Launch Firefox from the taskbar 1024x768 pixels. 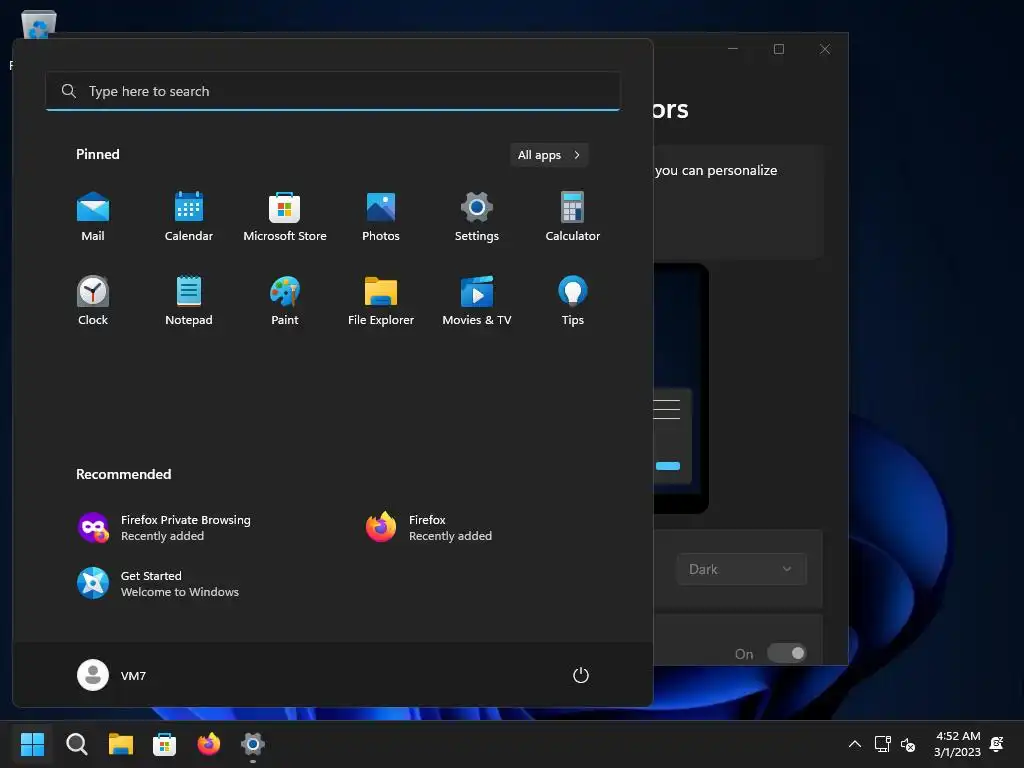pos(209,744)
